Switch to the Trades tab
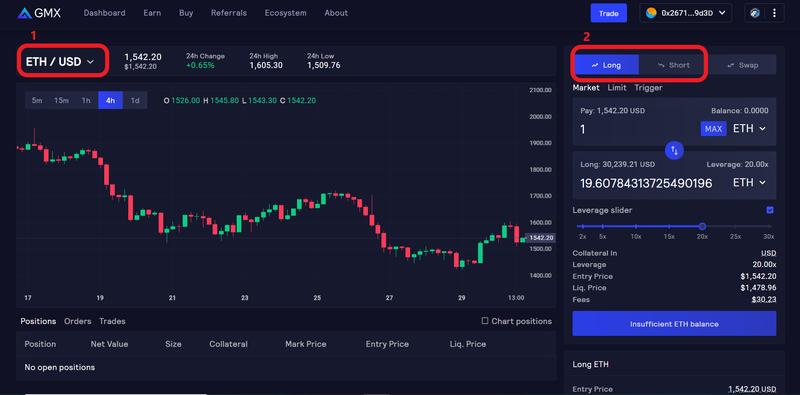800x395 pixels. [x=112, y=321]
